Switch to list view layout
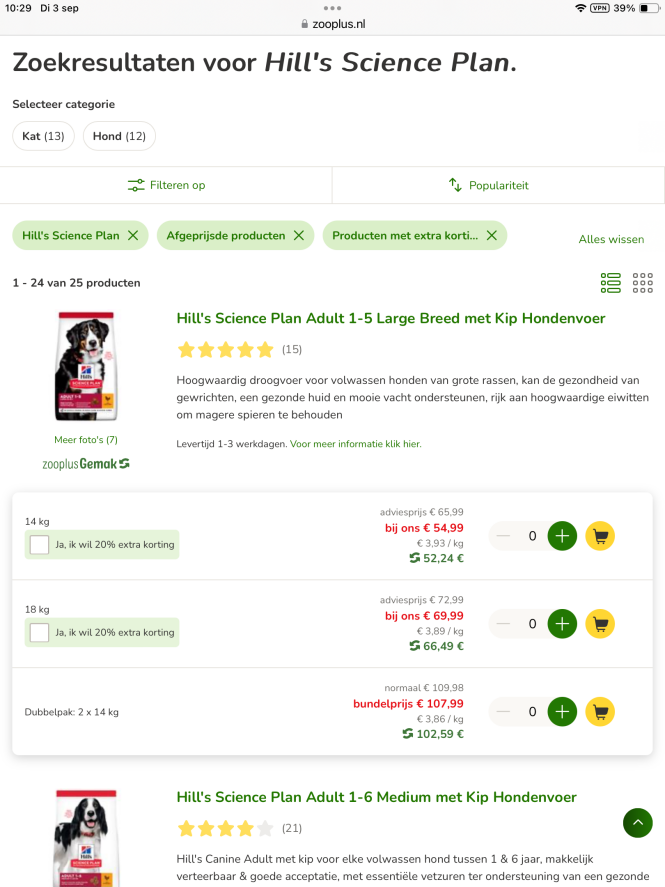 click(x=611, y=283)
